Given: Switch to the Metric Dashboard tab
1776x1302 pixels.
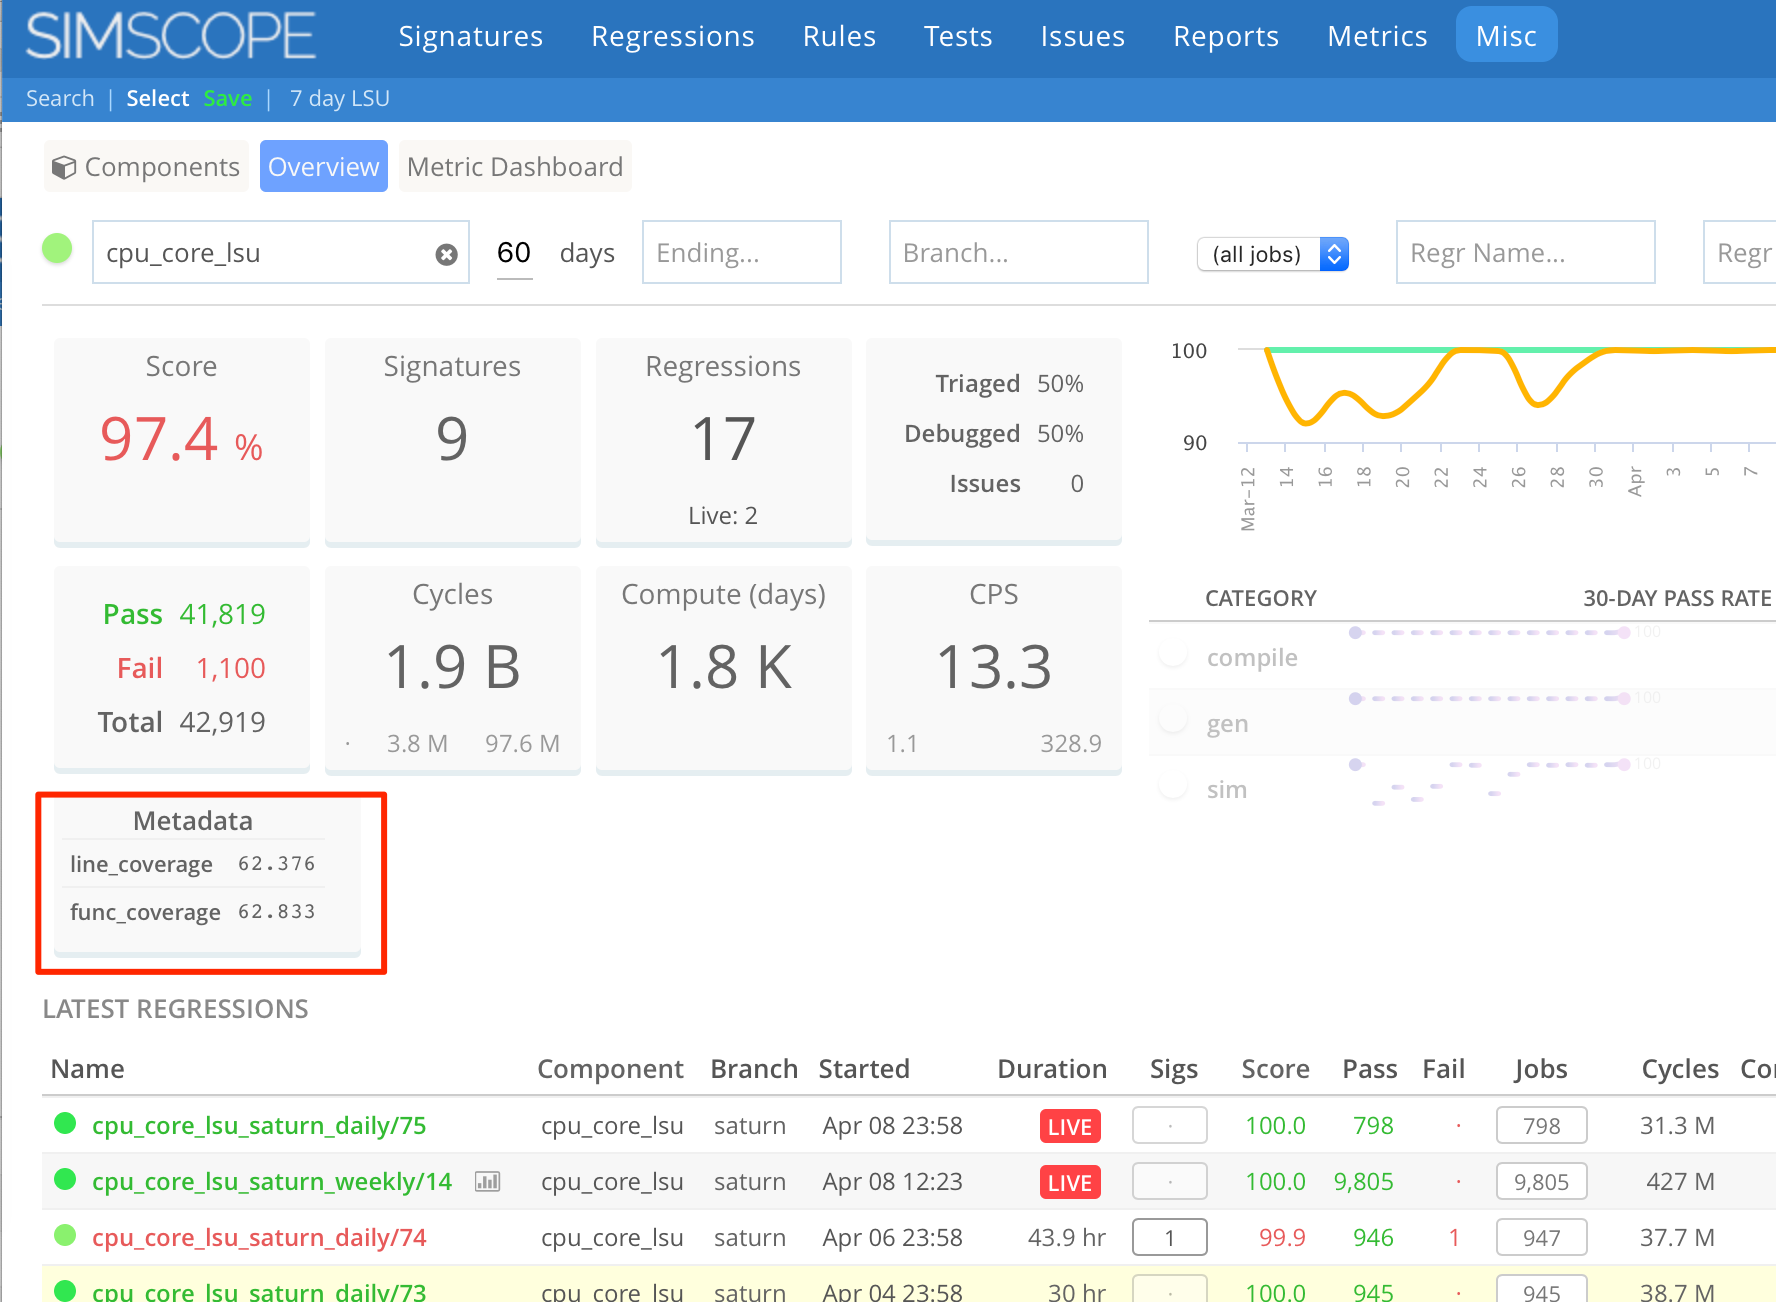Looking at the screenshot, I should 515,166.
